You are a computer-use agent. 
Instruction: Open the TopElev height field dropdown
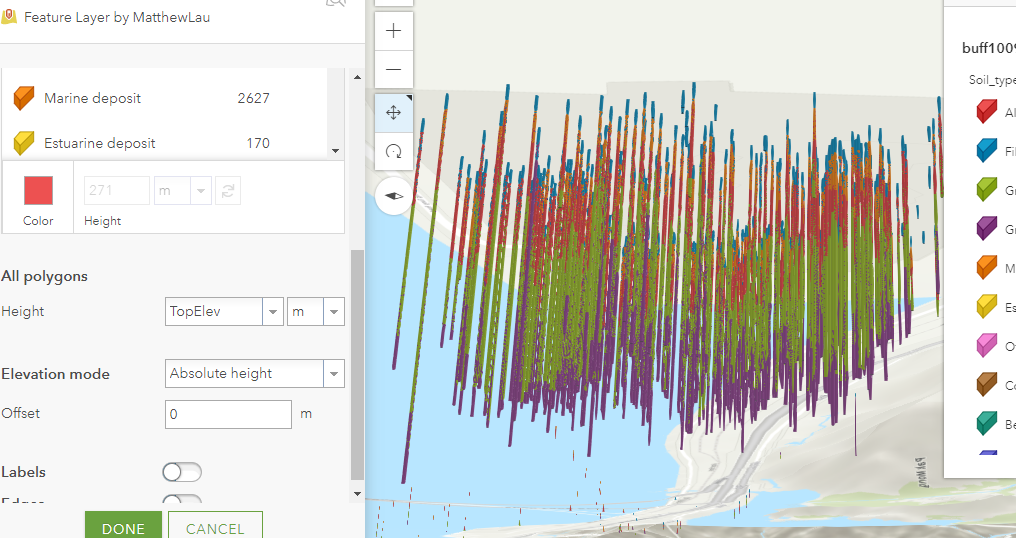(x=273, y=312)
